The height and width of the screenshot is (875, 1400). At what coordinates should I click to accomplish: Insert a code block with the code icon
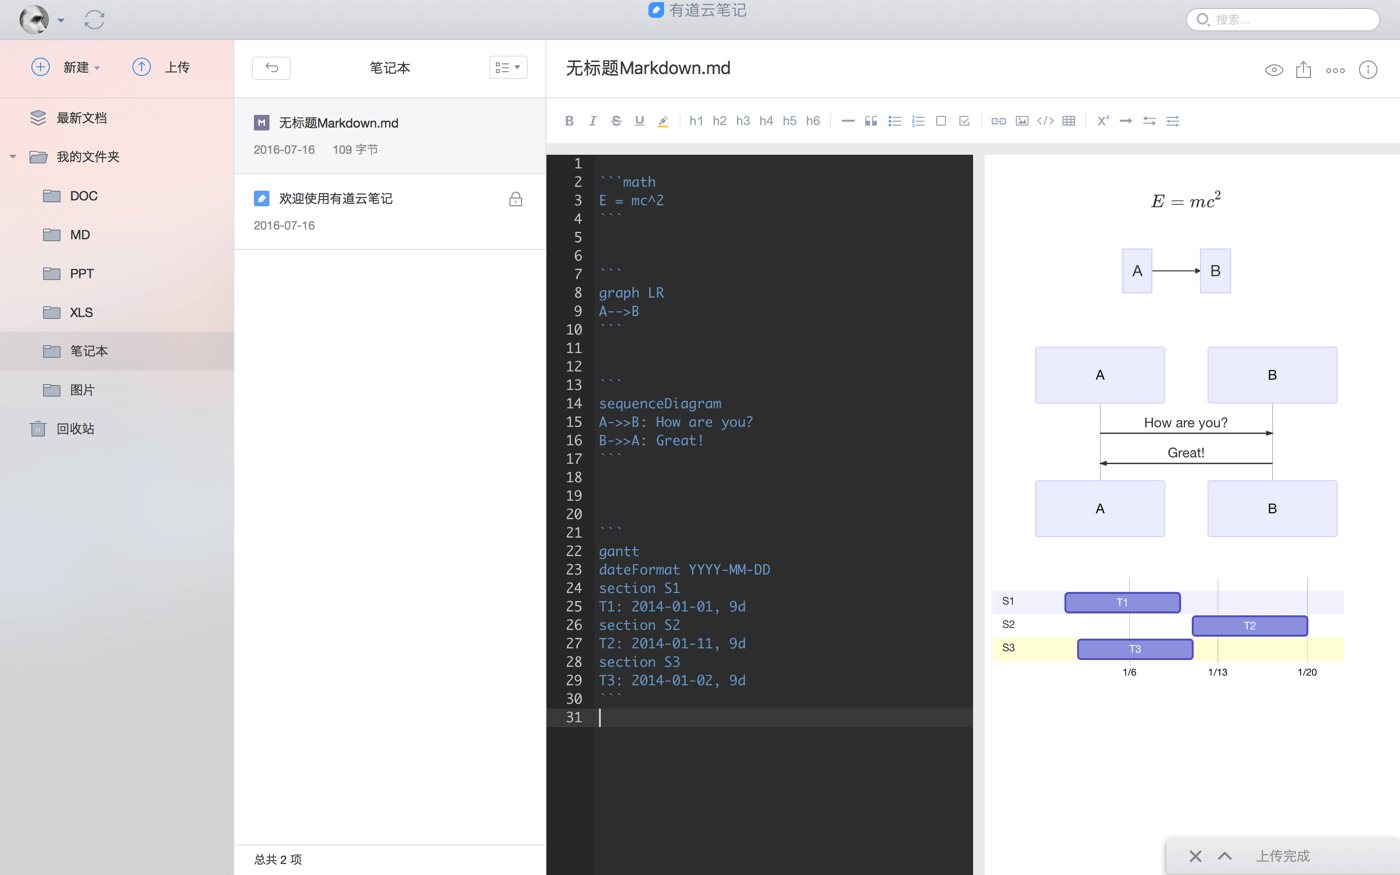[x=1045, y=121]
